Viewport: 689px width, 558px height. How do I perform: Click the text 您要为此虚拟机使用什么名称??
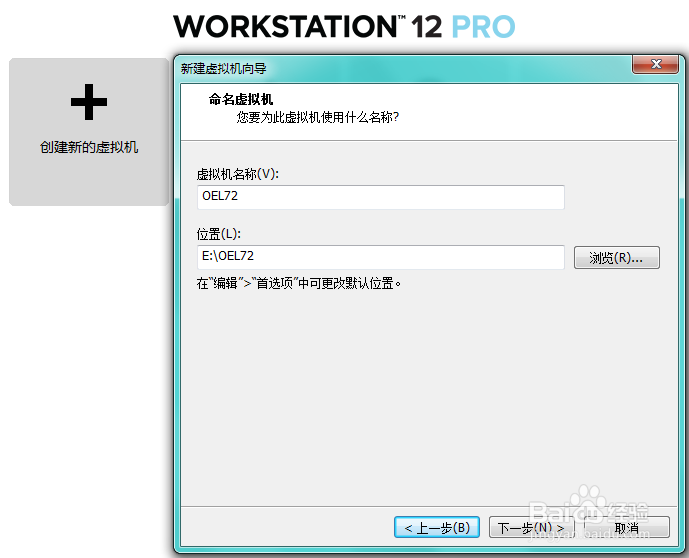coord(318,117)
